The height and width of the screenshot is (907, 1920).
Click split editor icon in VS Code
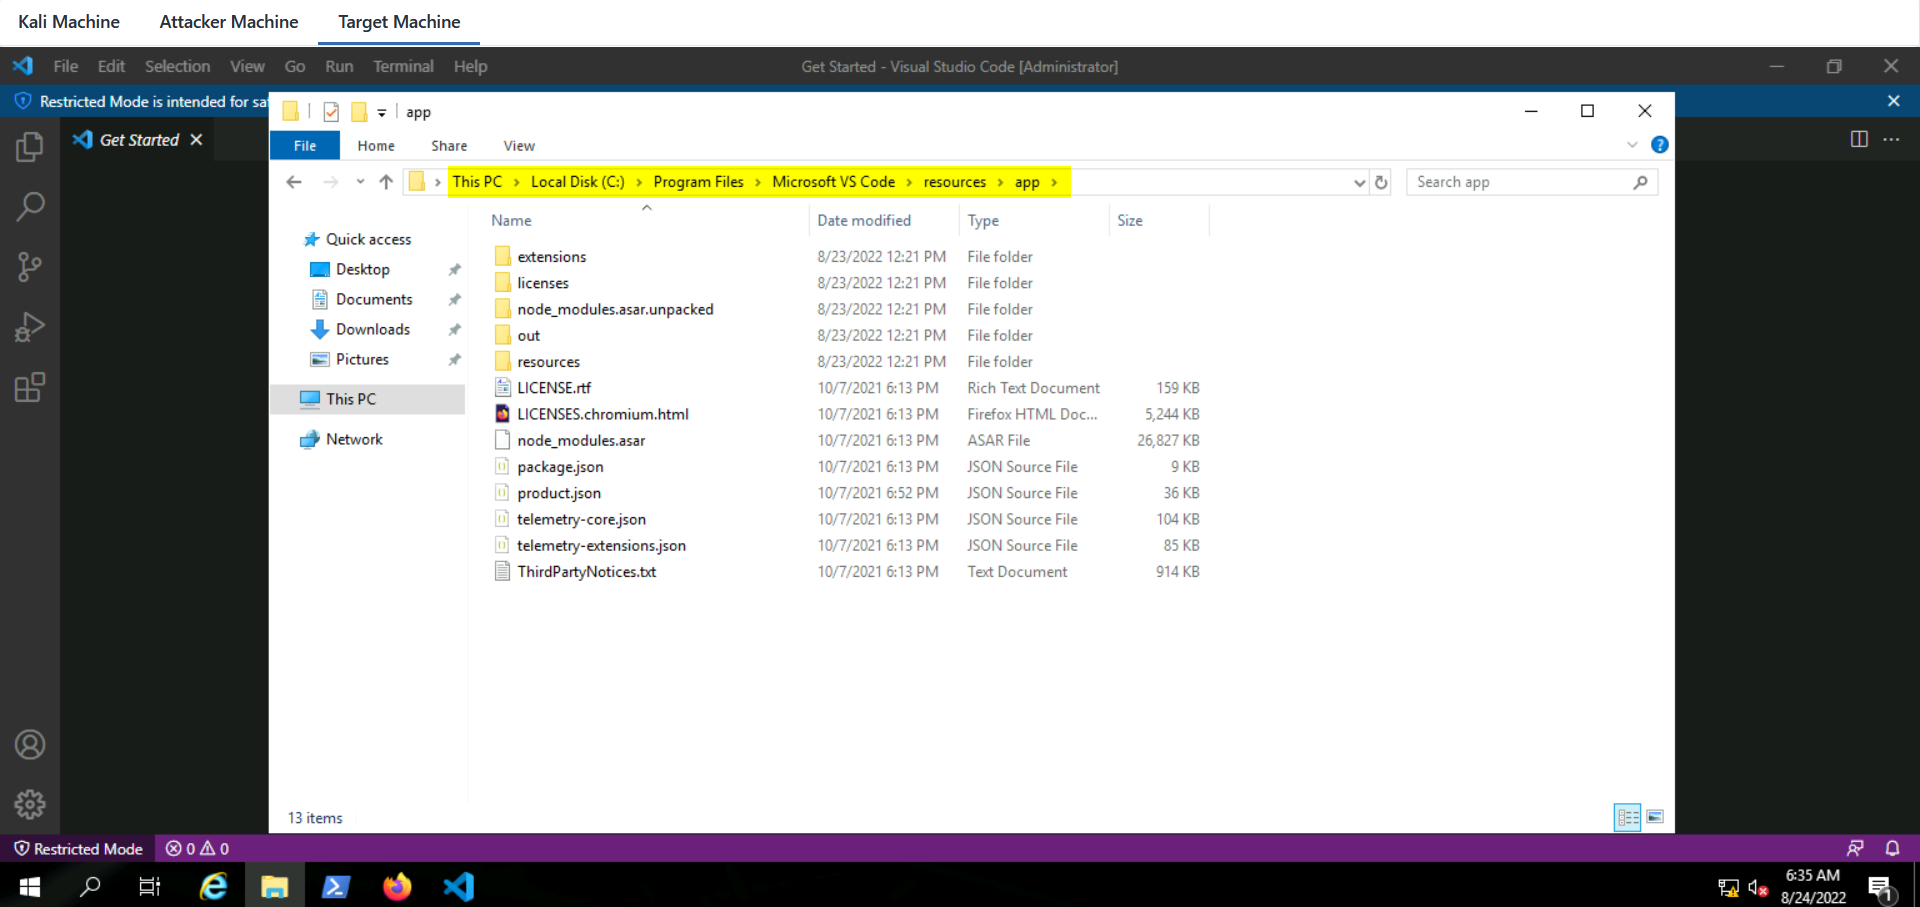(1859, 139)
